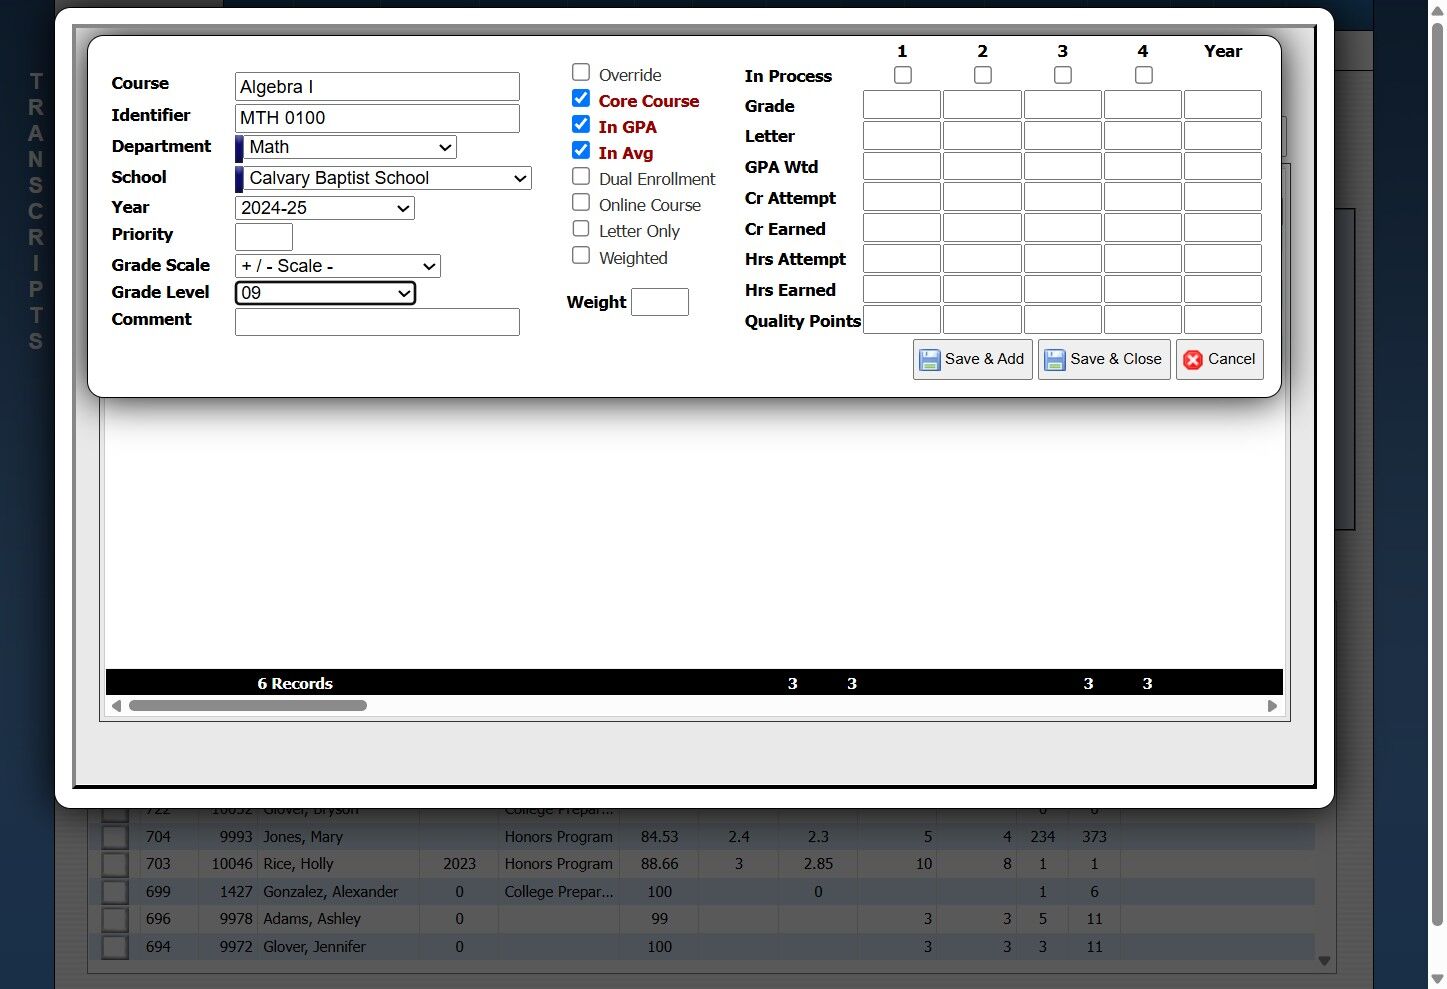Click student name Glover, Jennifer
This screenshot has height=989, width=1447.
[314, 947]
